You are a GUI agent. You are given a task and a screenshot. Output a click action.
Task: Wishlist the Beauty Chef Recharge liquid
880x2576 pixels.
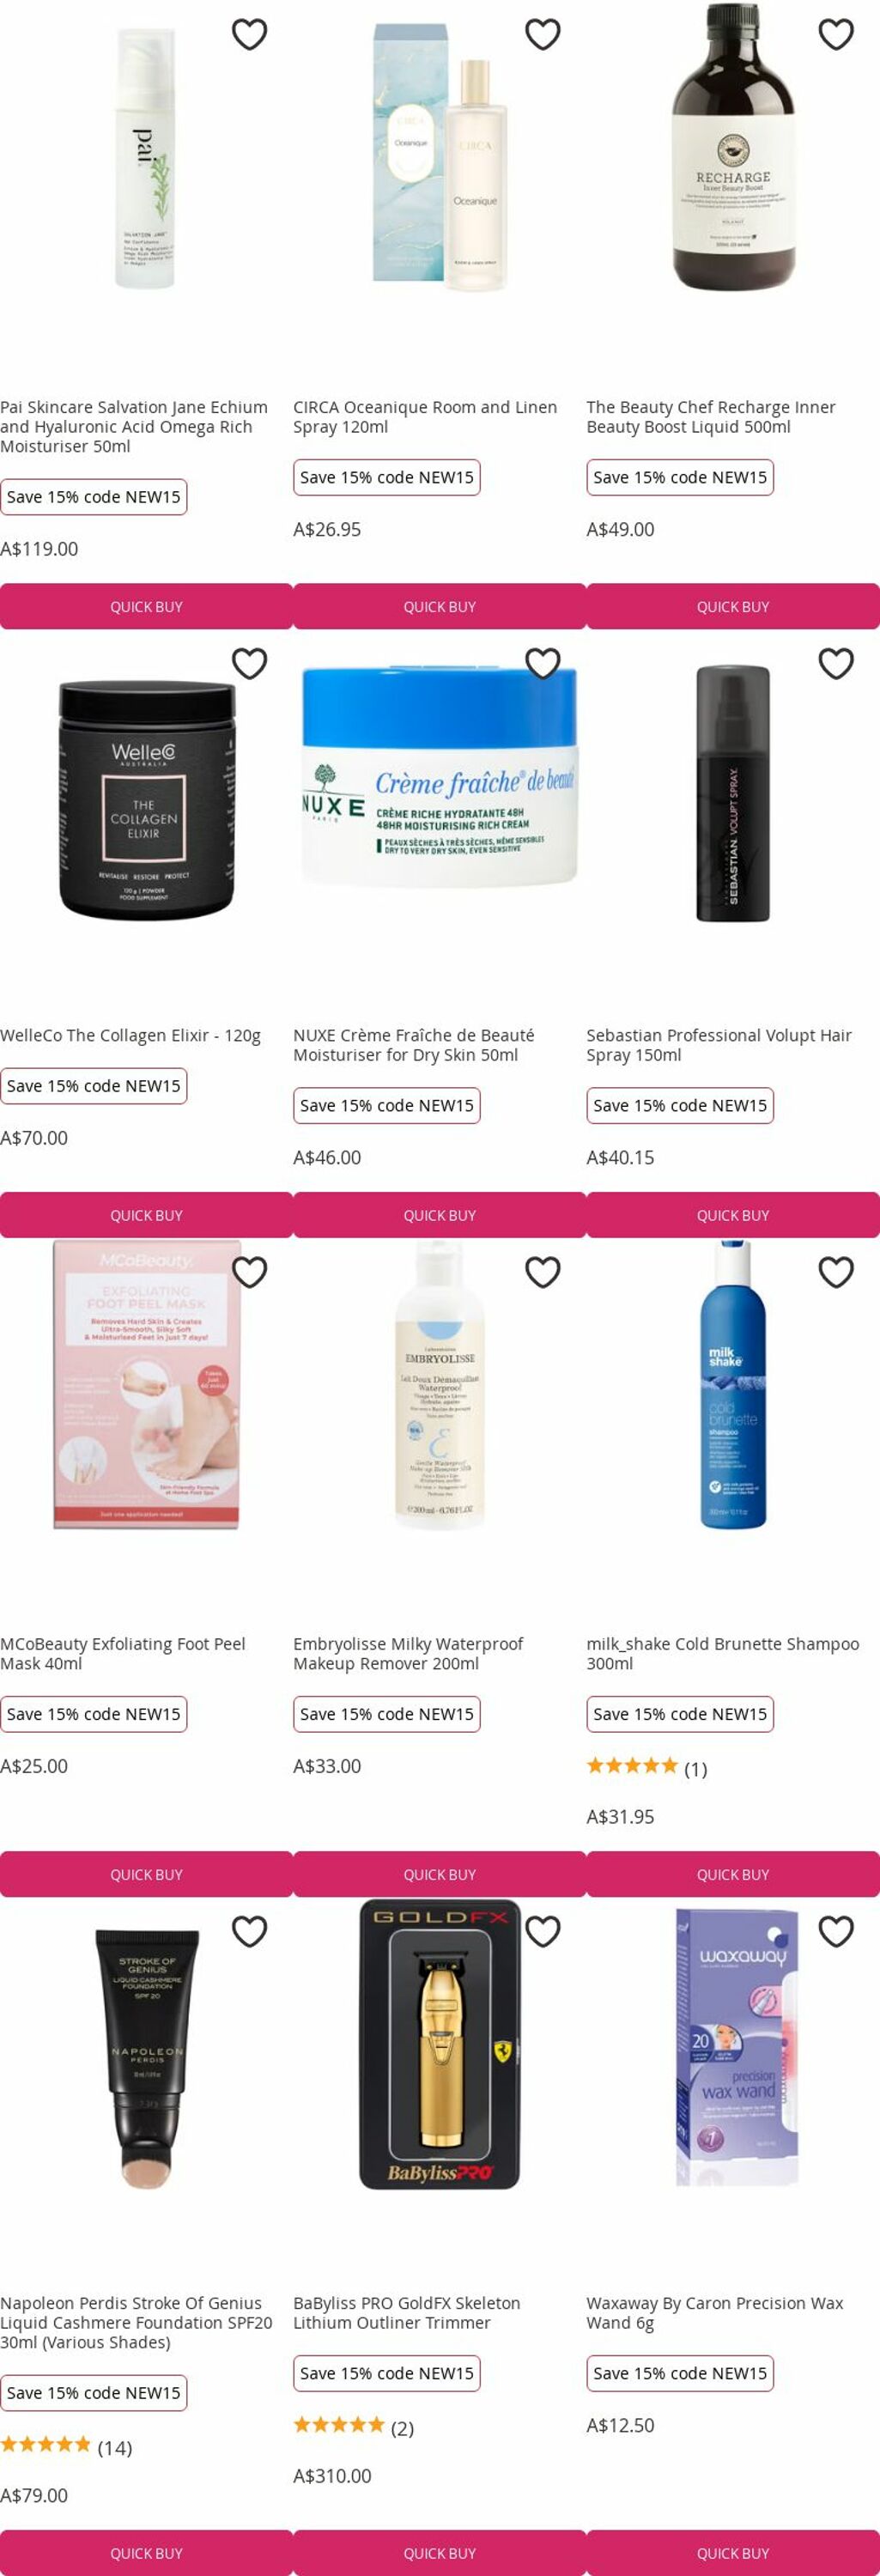coord(835,34)
